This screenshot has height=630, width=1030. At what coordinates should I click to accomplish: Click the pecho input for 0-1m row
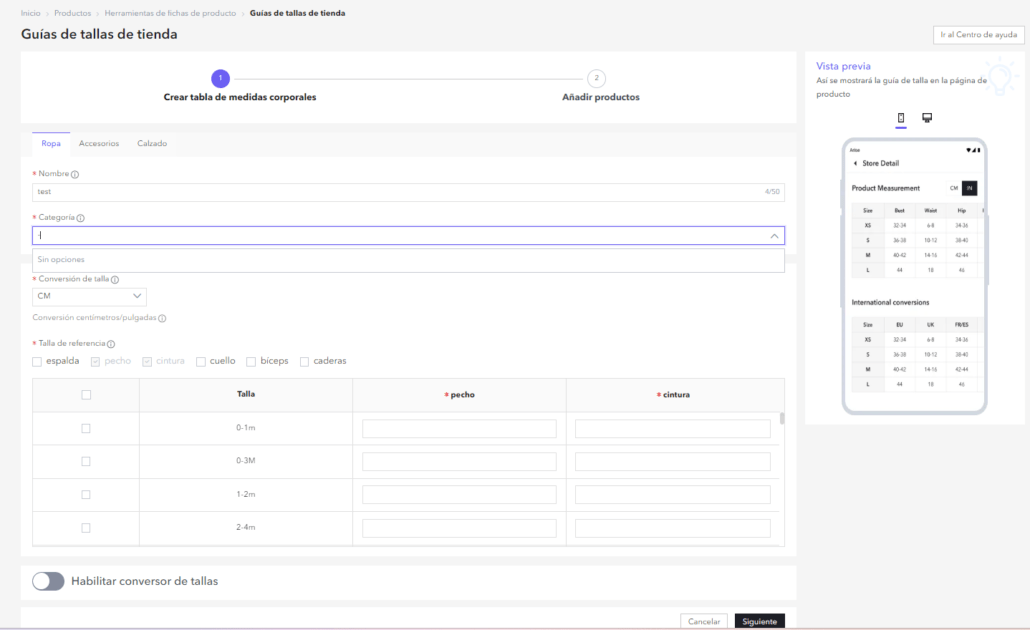(x=459, y=429)
